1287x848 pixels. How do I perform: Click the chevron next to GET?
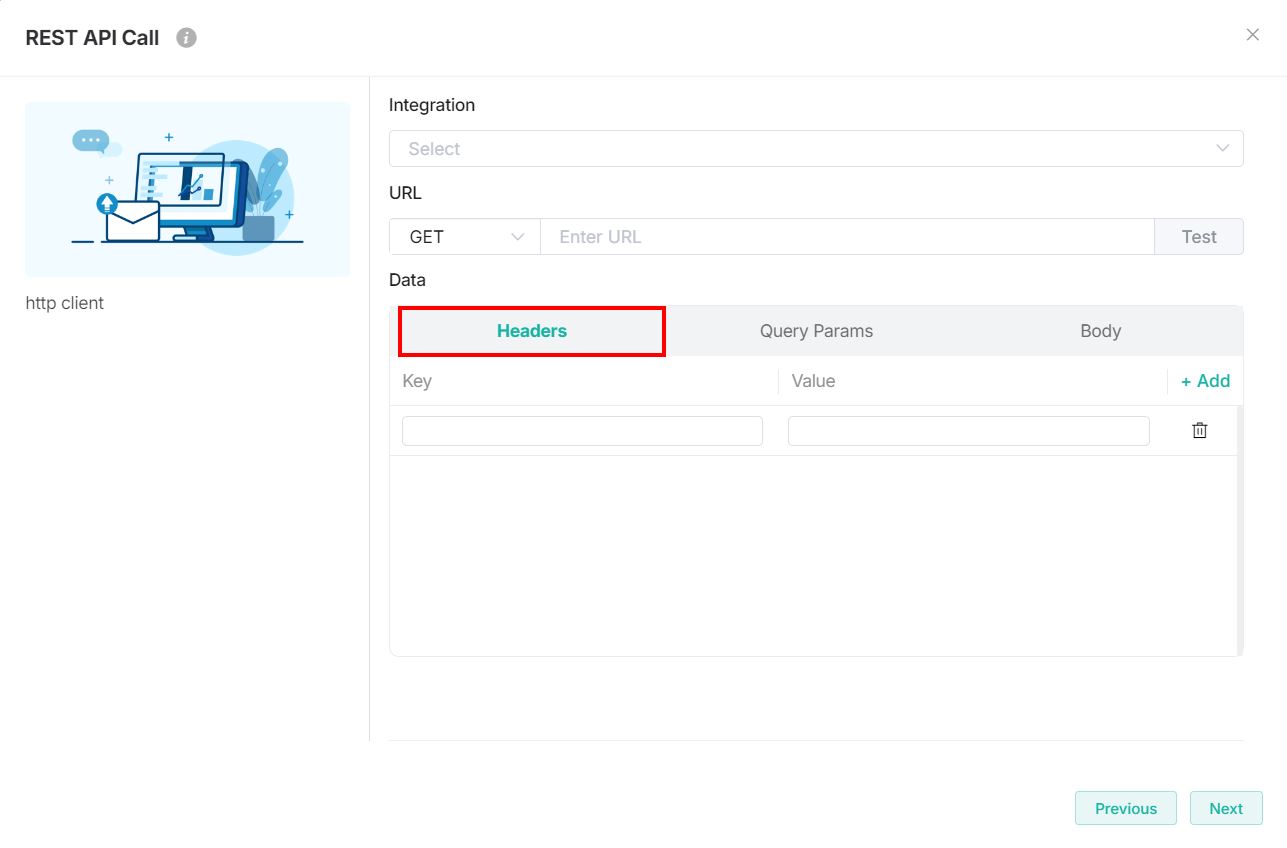pyautogui.click(x=517, y=237)
